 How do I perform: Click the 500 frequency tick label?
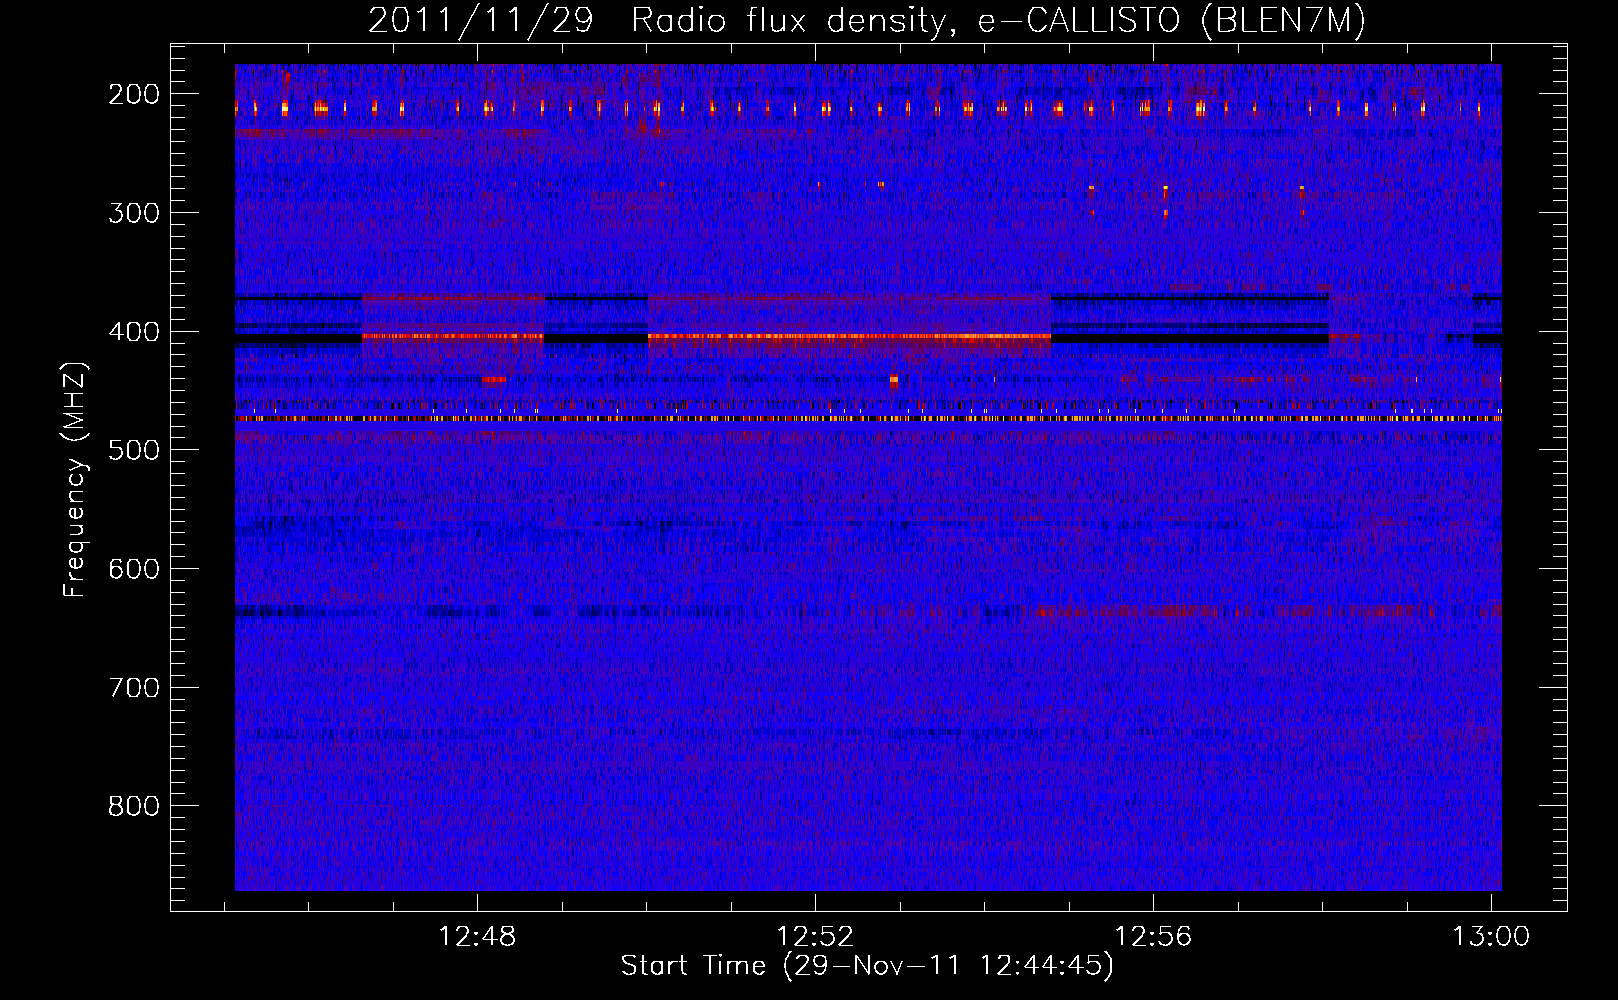134,450
